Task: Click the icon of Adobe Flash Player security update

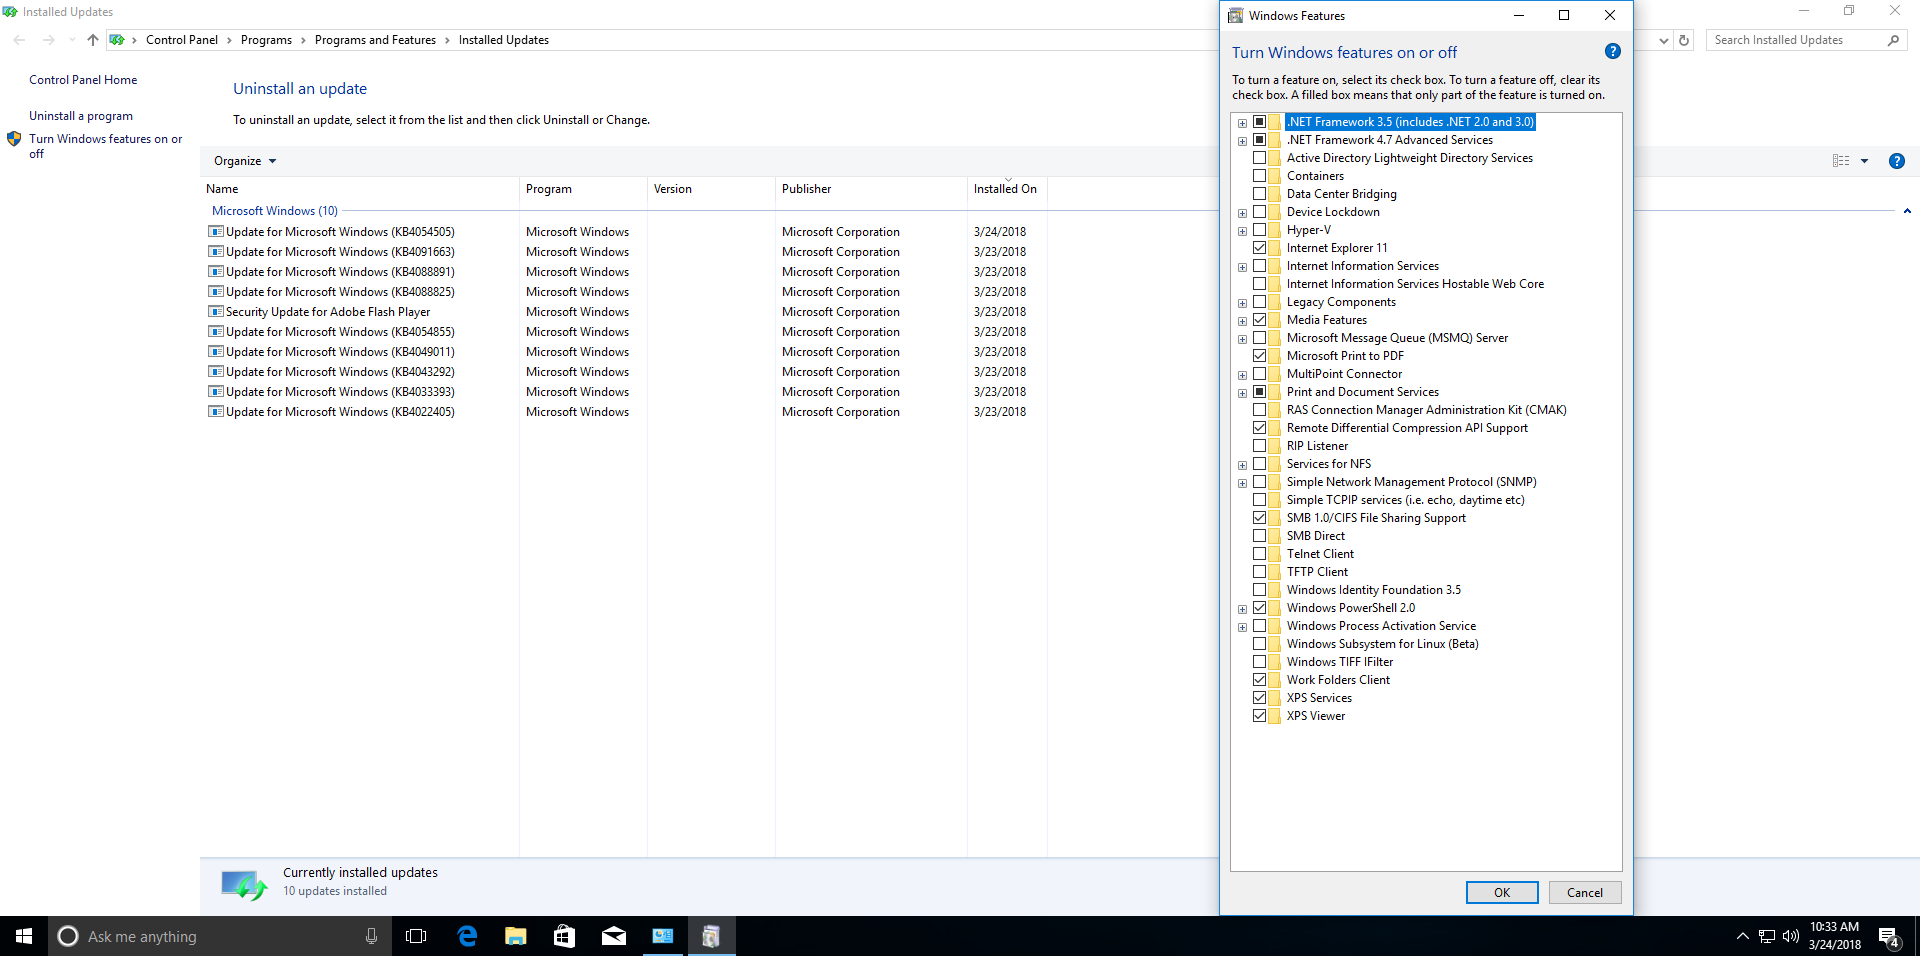Action: pyautogui.click(x=215, y=312)
